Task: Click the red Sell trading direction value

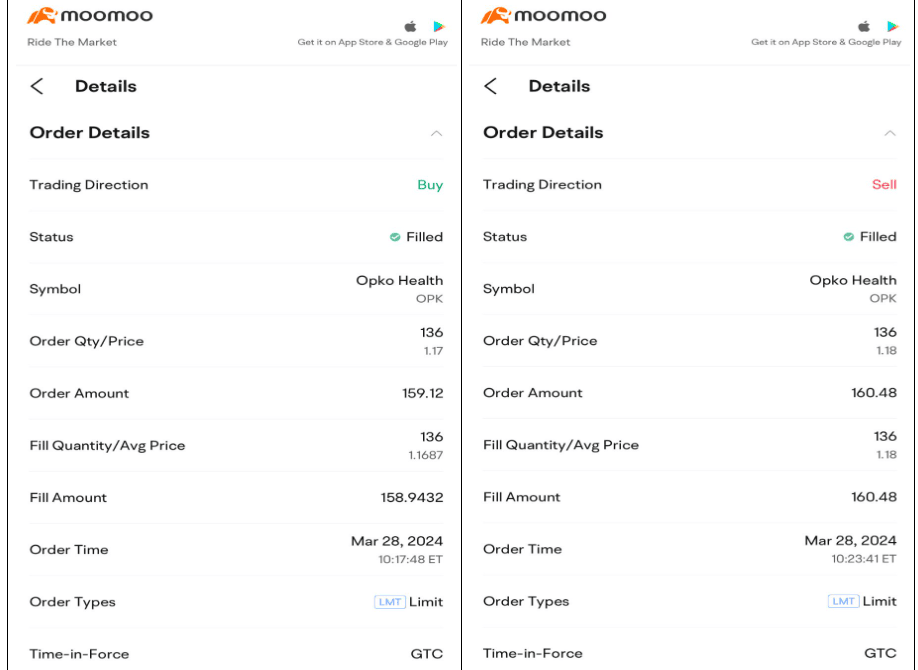Action: 884,185
